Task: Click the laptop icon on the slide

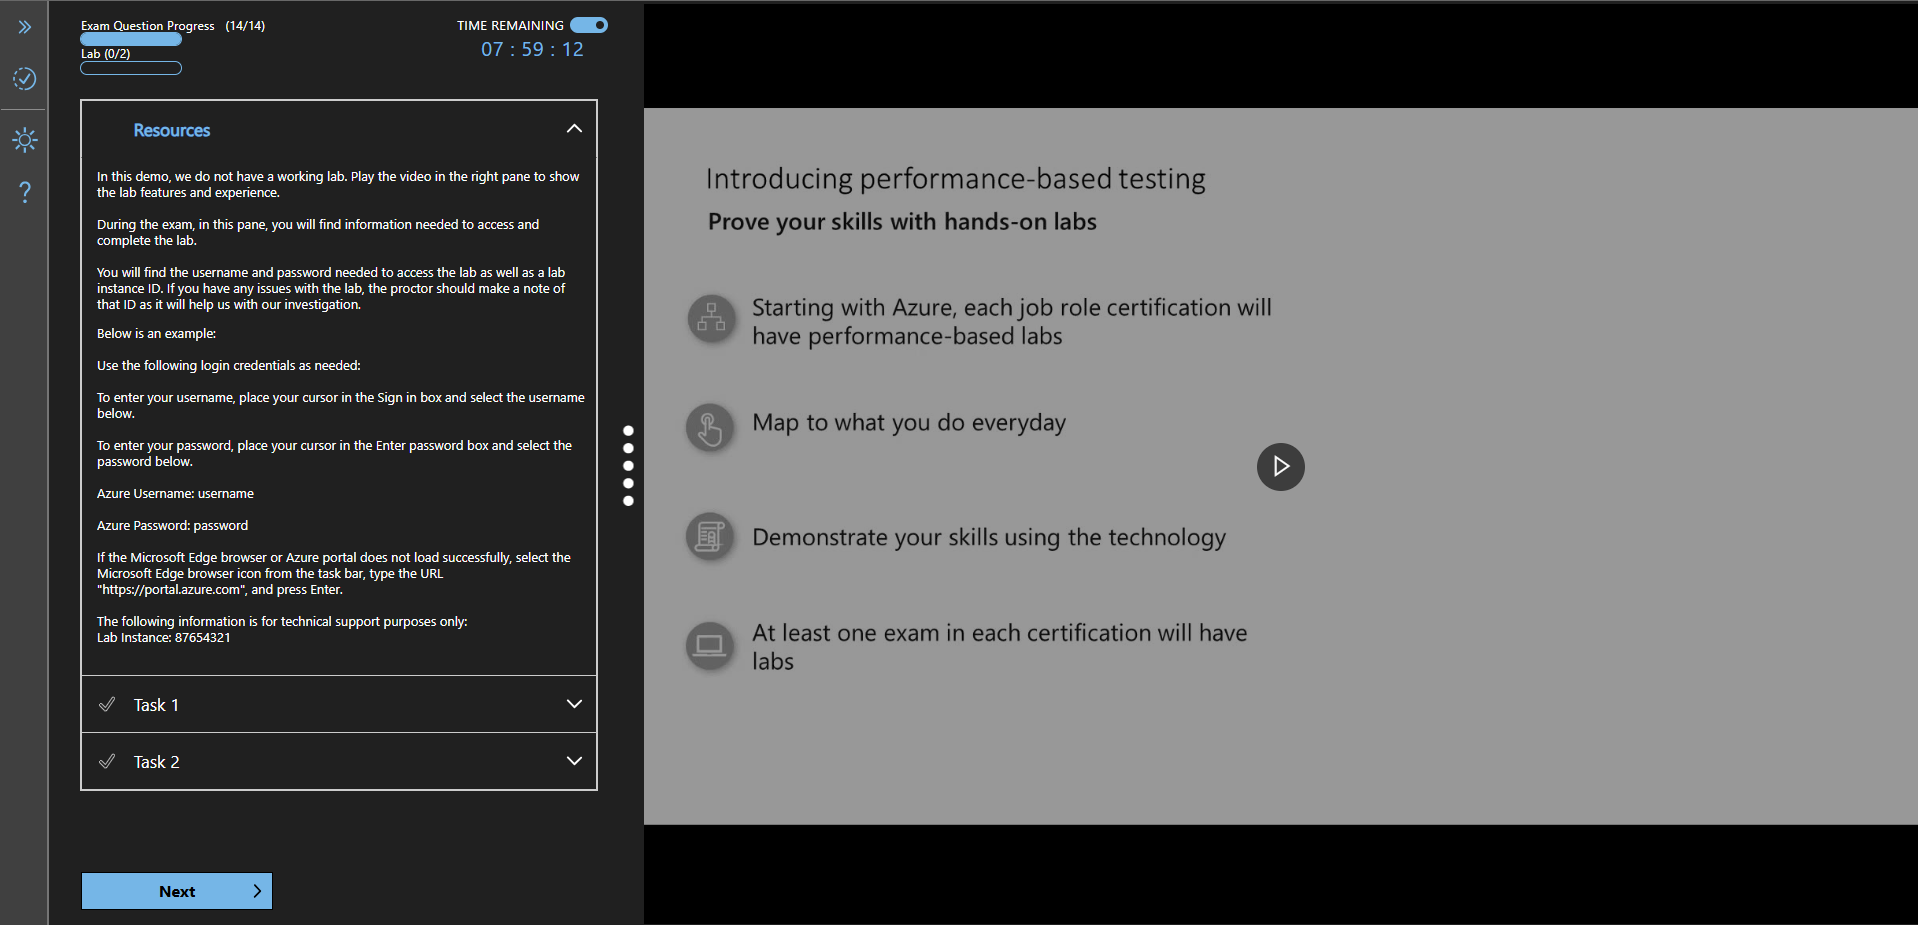Action: click(x=710, y=646)
